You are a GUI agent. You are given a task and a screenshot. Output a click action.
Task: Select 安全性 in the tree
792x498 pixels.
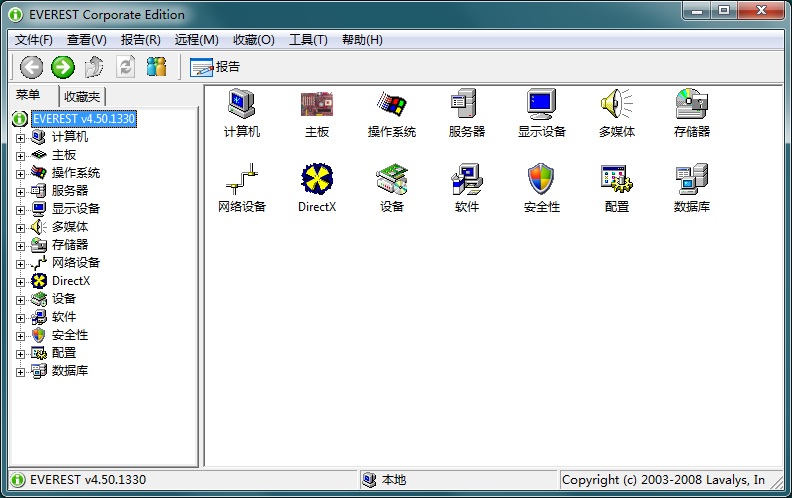pyautogui.click(x=70, y=335)
